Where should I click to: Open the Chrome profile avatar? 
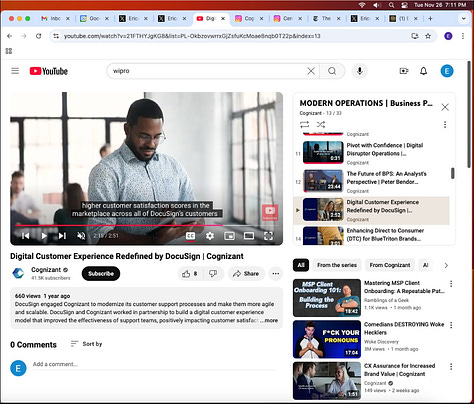448,36
